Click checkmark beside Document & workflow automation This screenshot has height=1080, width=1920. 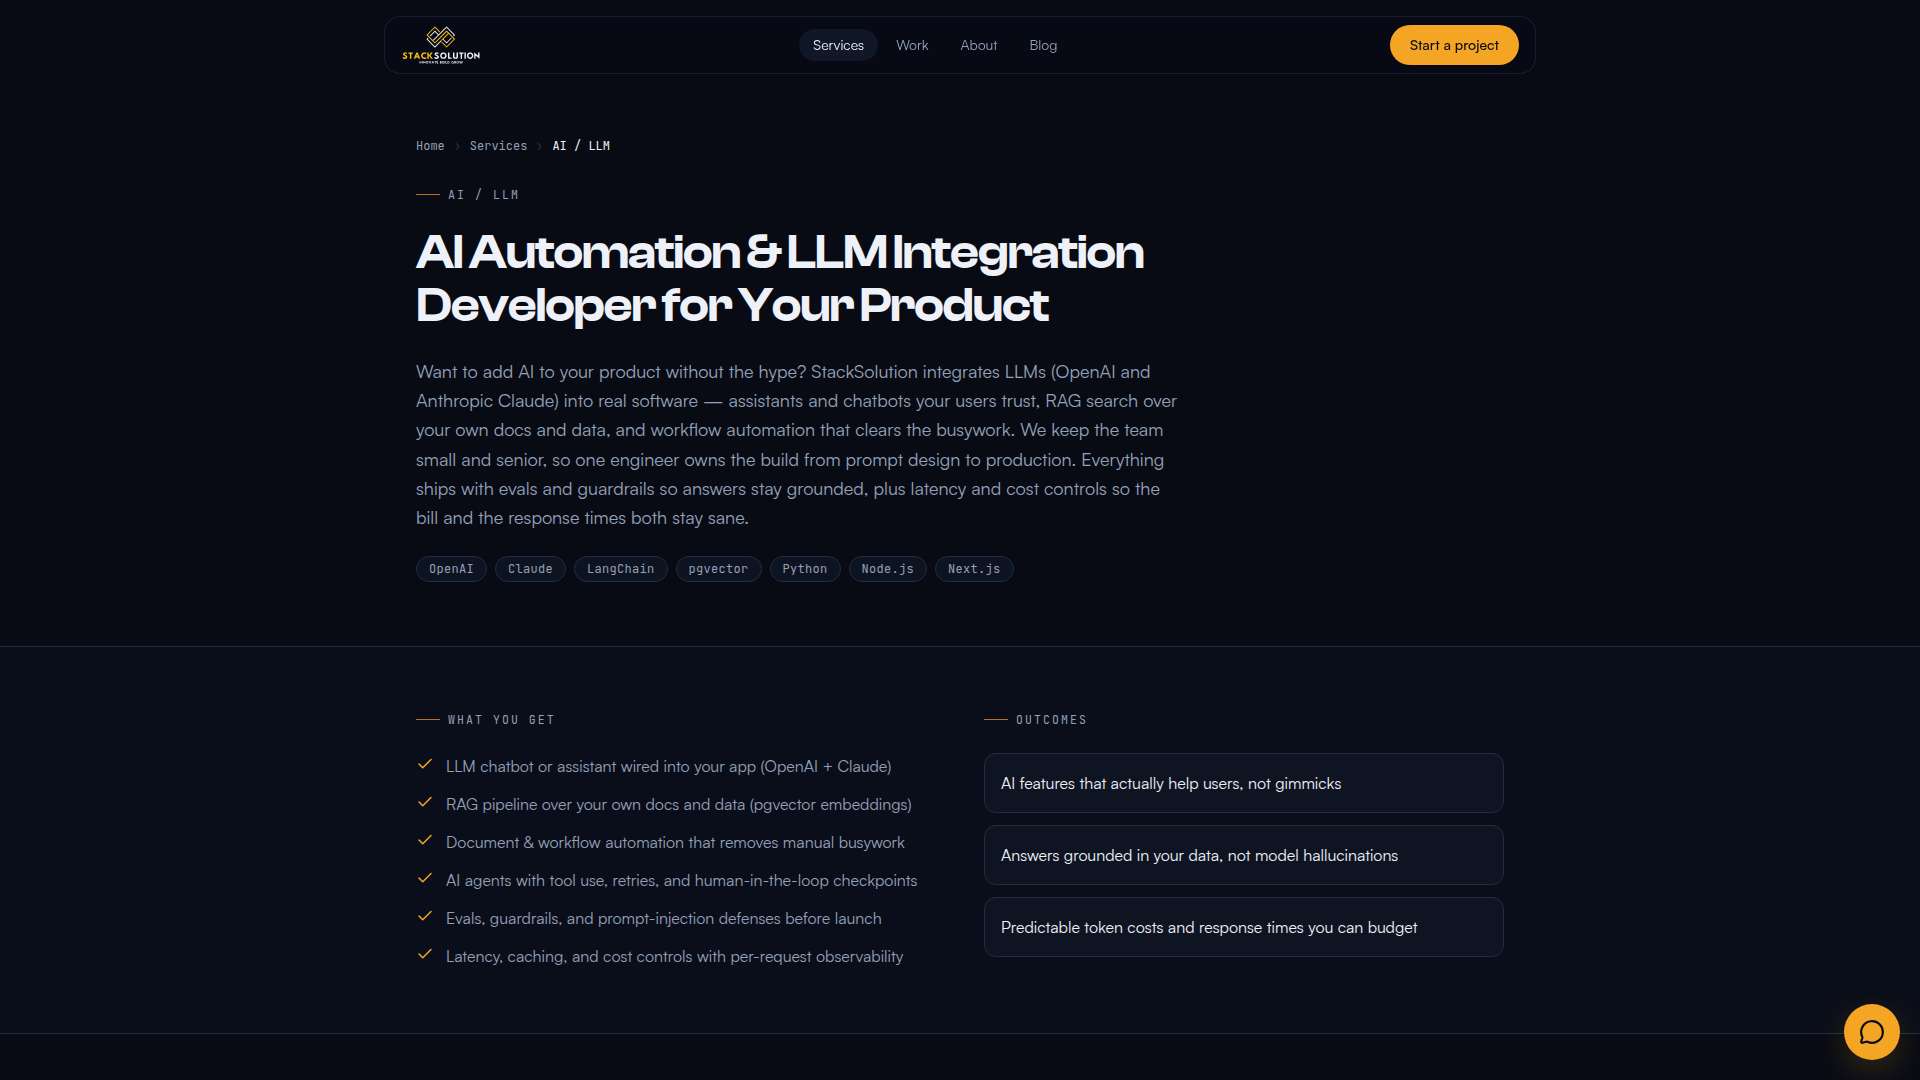click(x=425, y=841)
